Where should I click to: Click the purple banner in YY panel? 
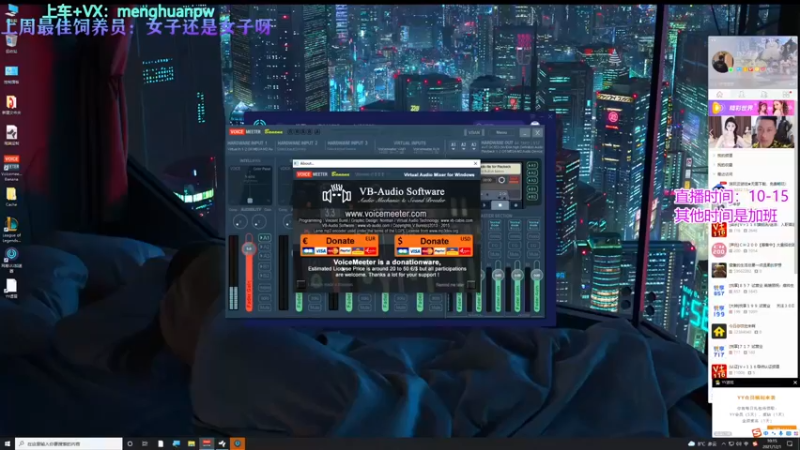coord(752,108)
